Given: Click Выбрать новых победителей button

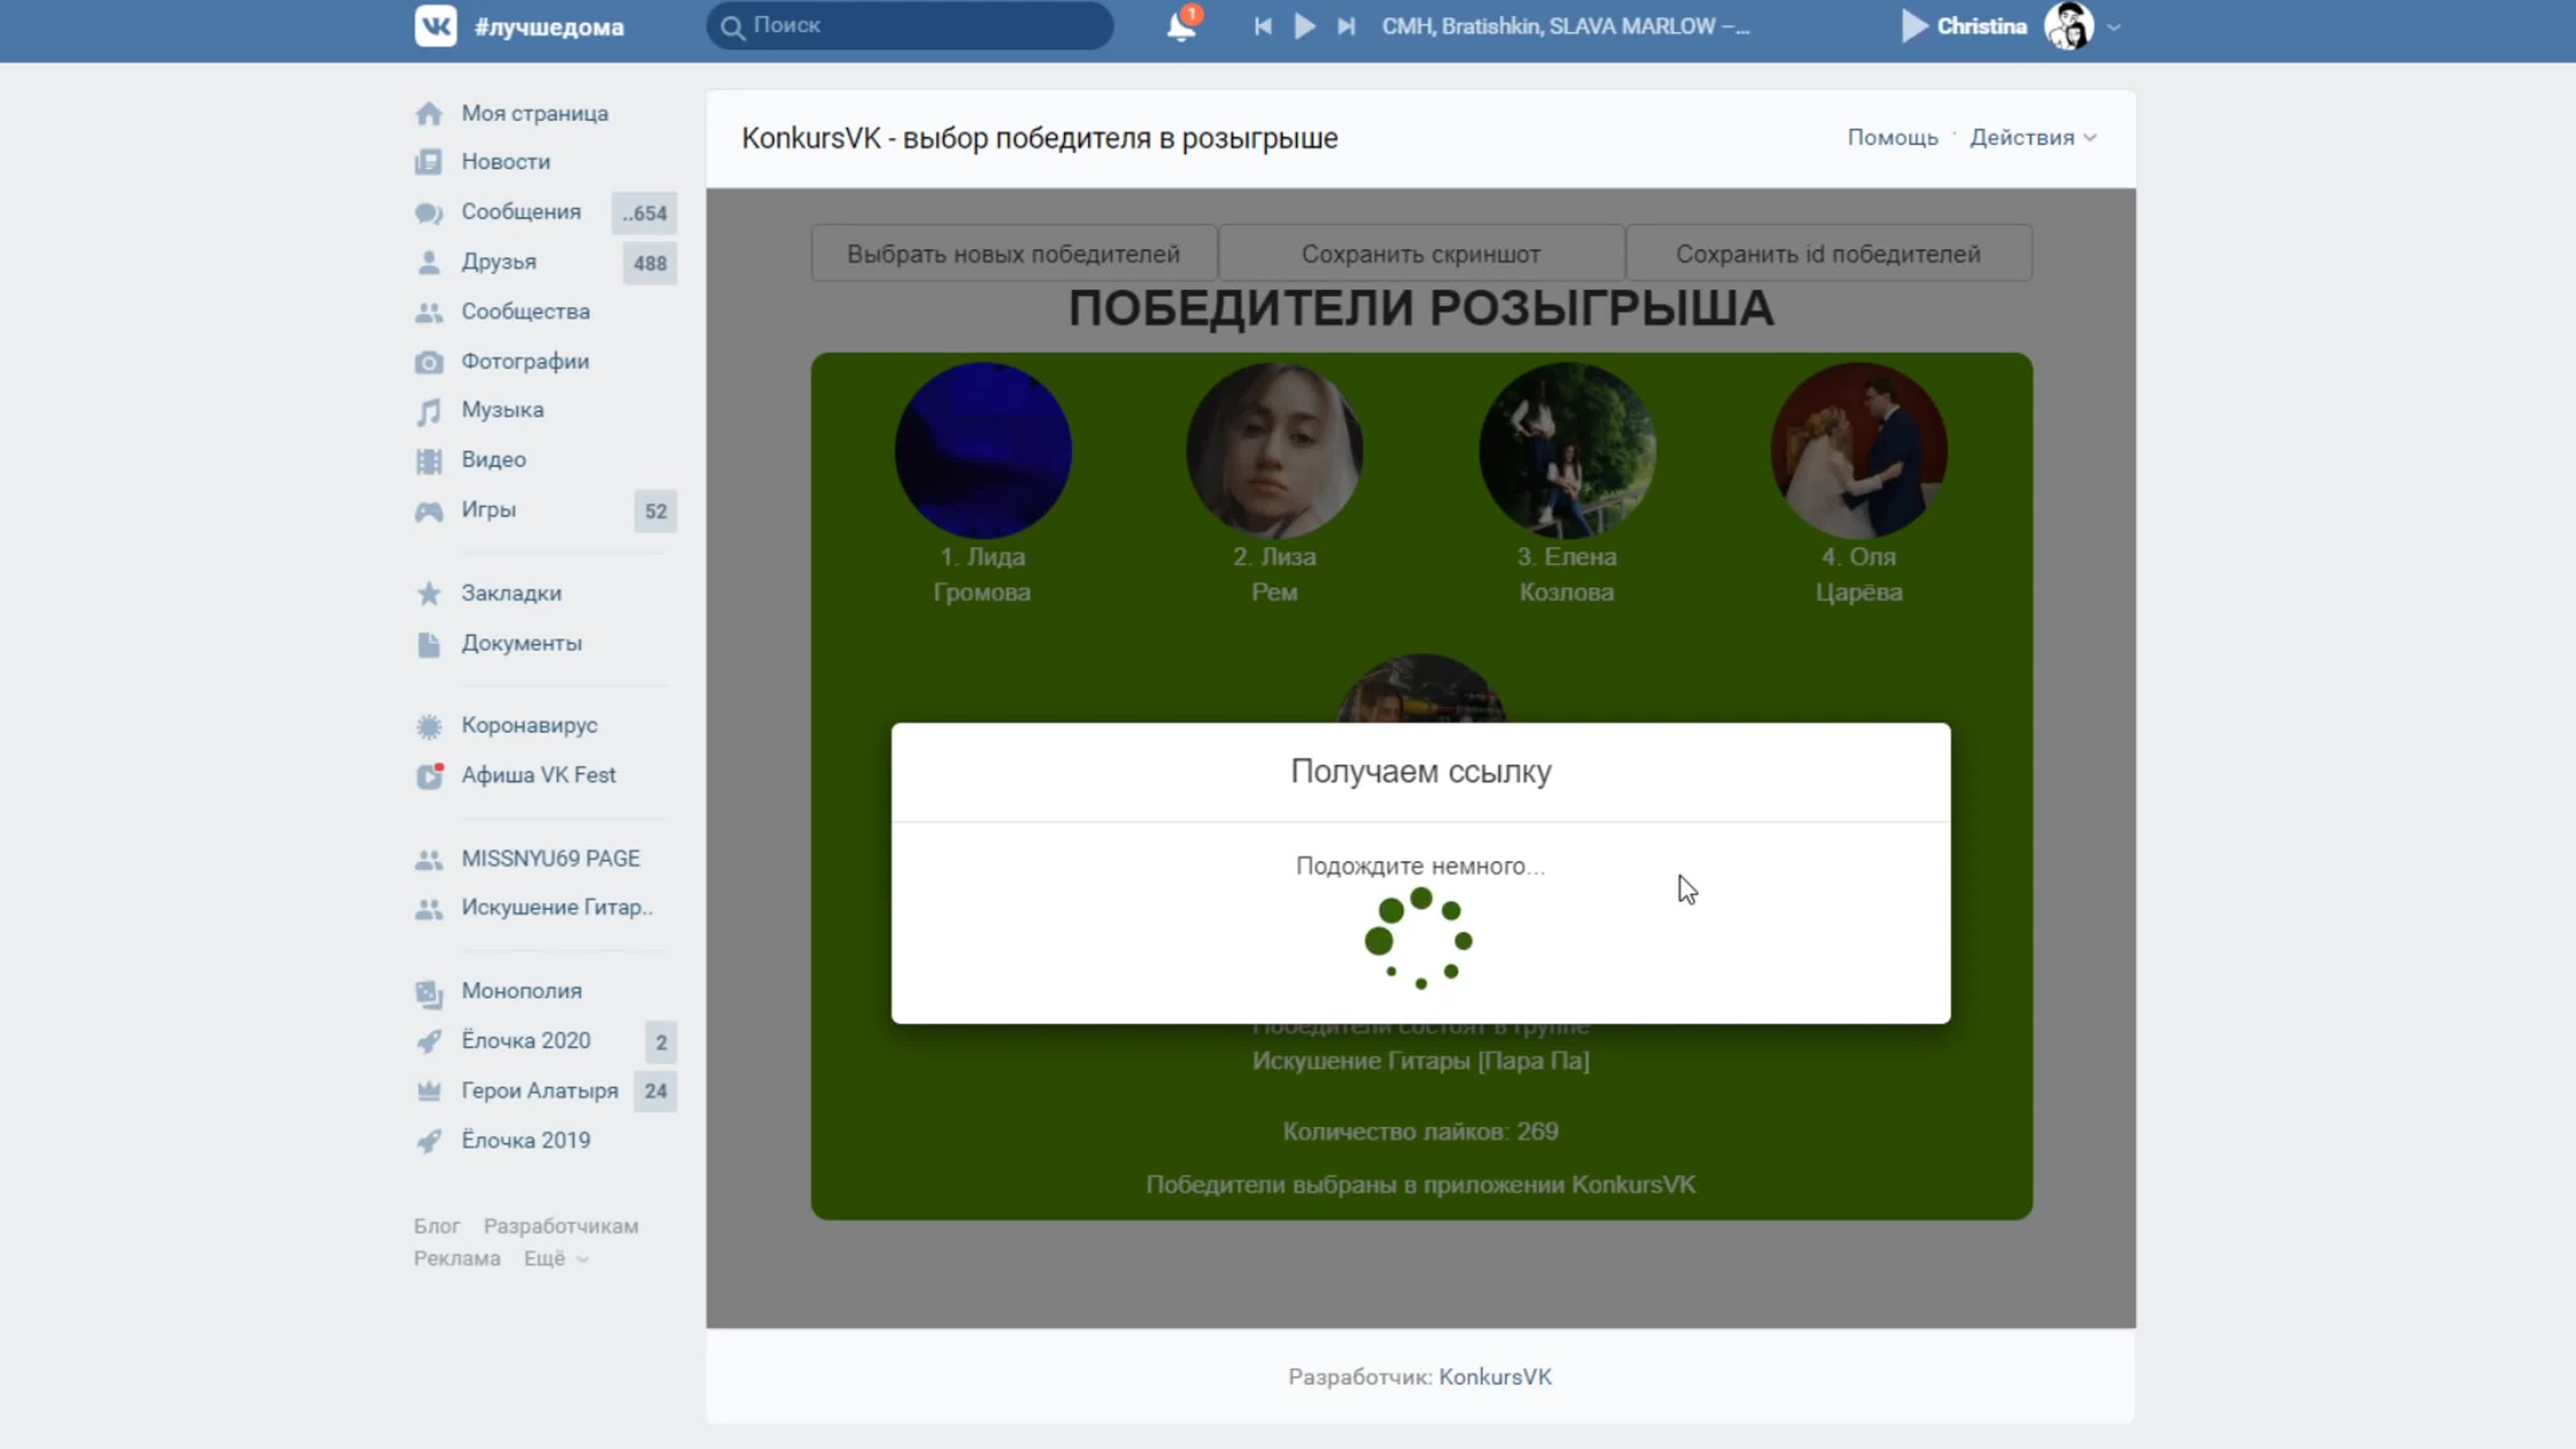Looking at the screenshot, I should click(1013, 254).
